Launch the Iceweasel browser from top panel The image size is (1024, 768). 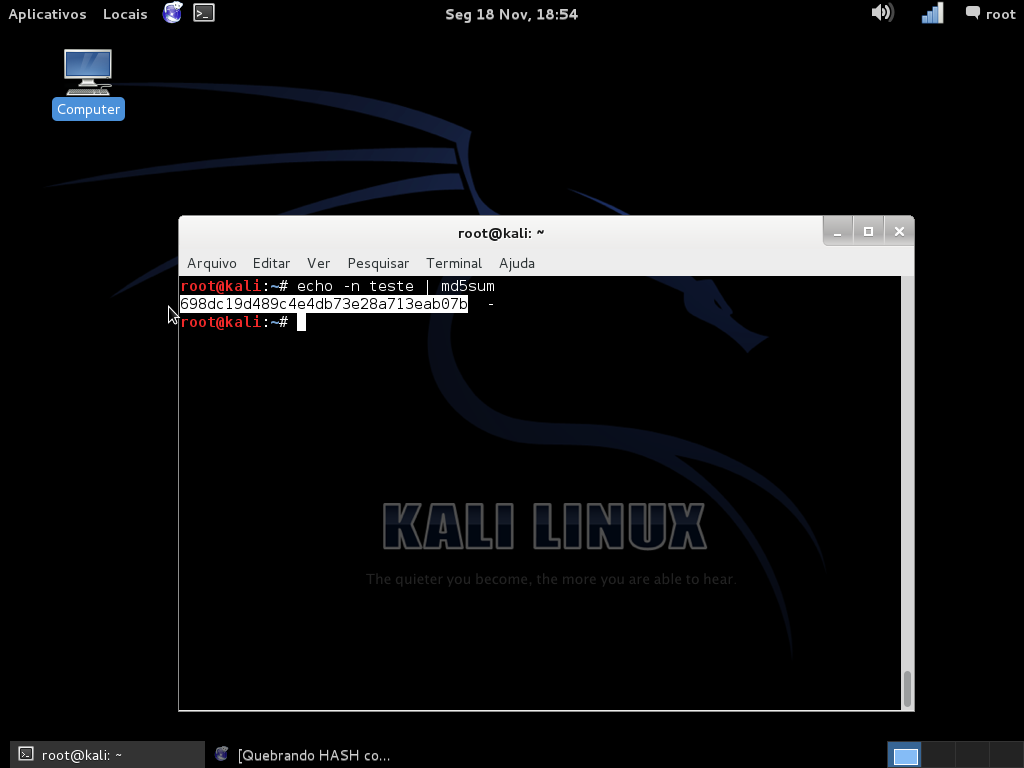(x=172, y=13)
